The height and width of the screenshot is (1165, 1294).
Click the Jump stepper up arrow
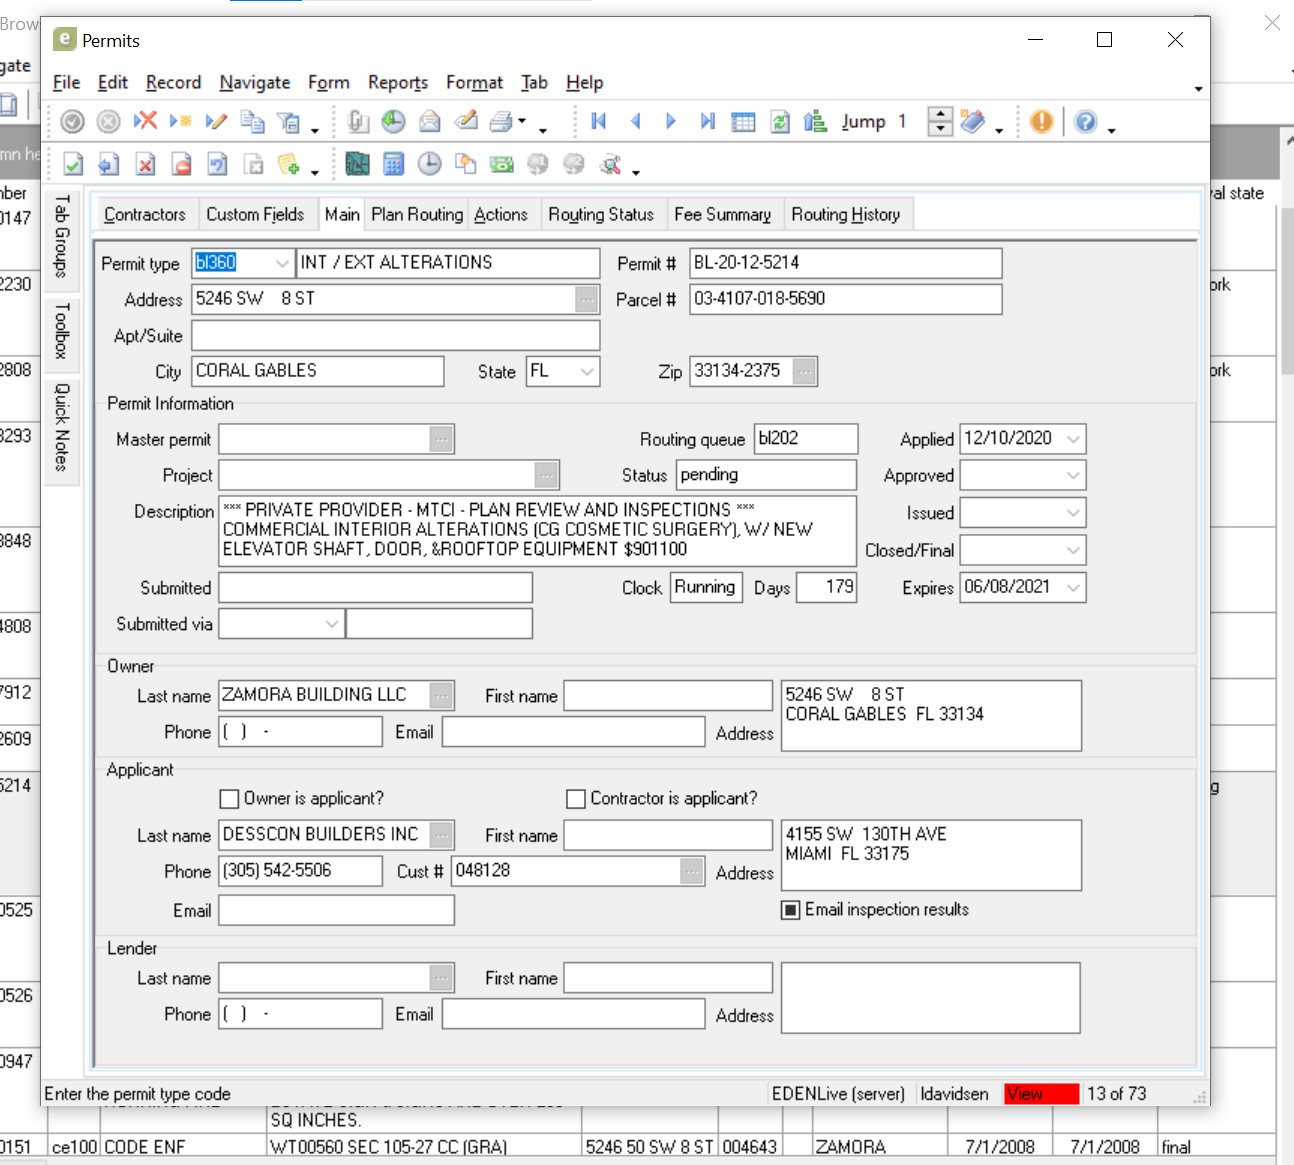[x=939, y=115]
